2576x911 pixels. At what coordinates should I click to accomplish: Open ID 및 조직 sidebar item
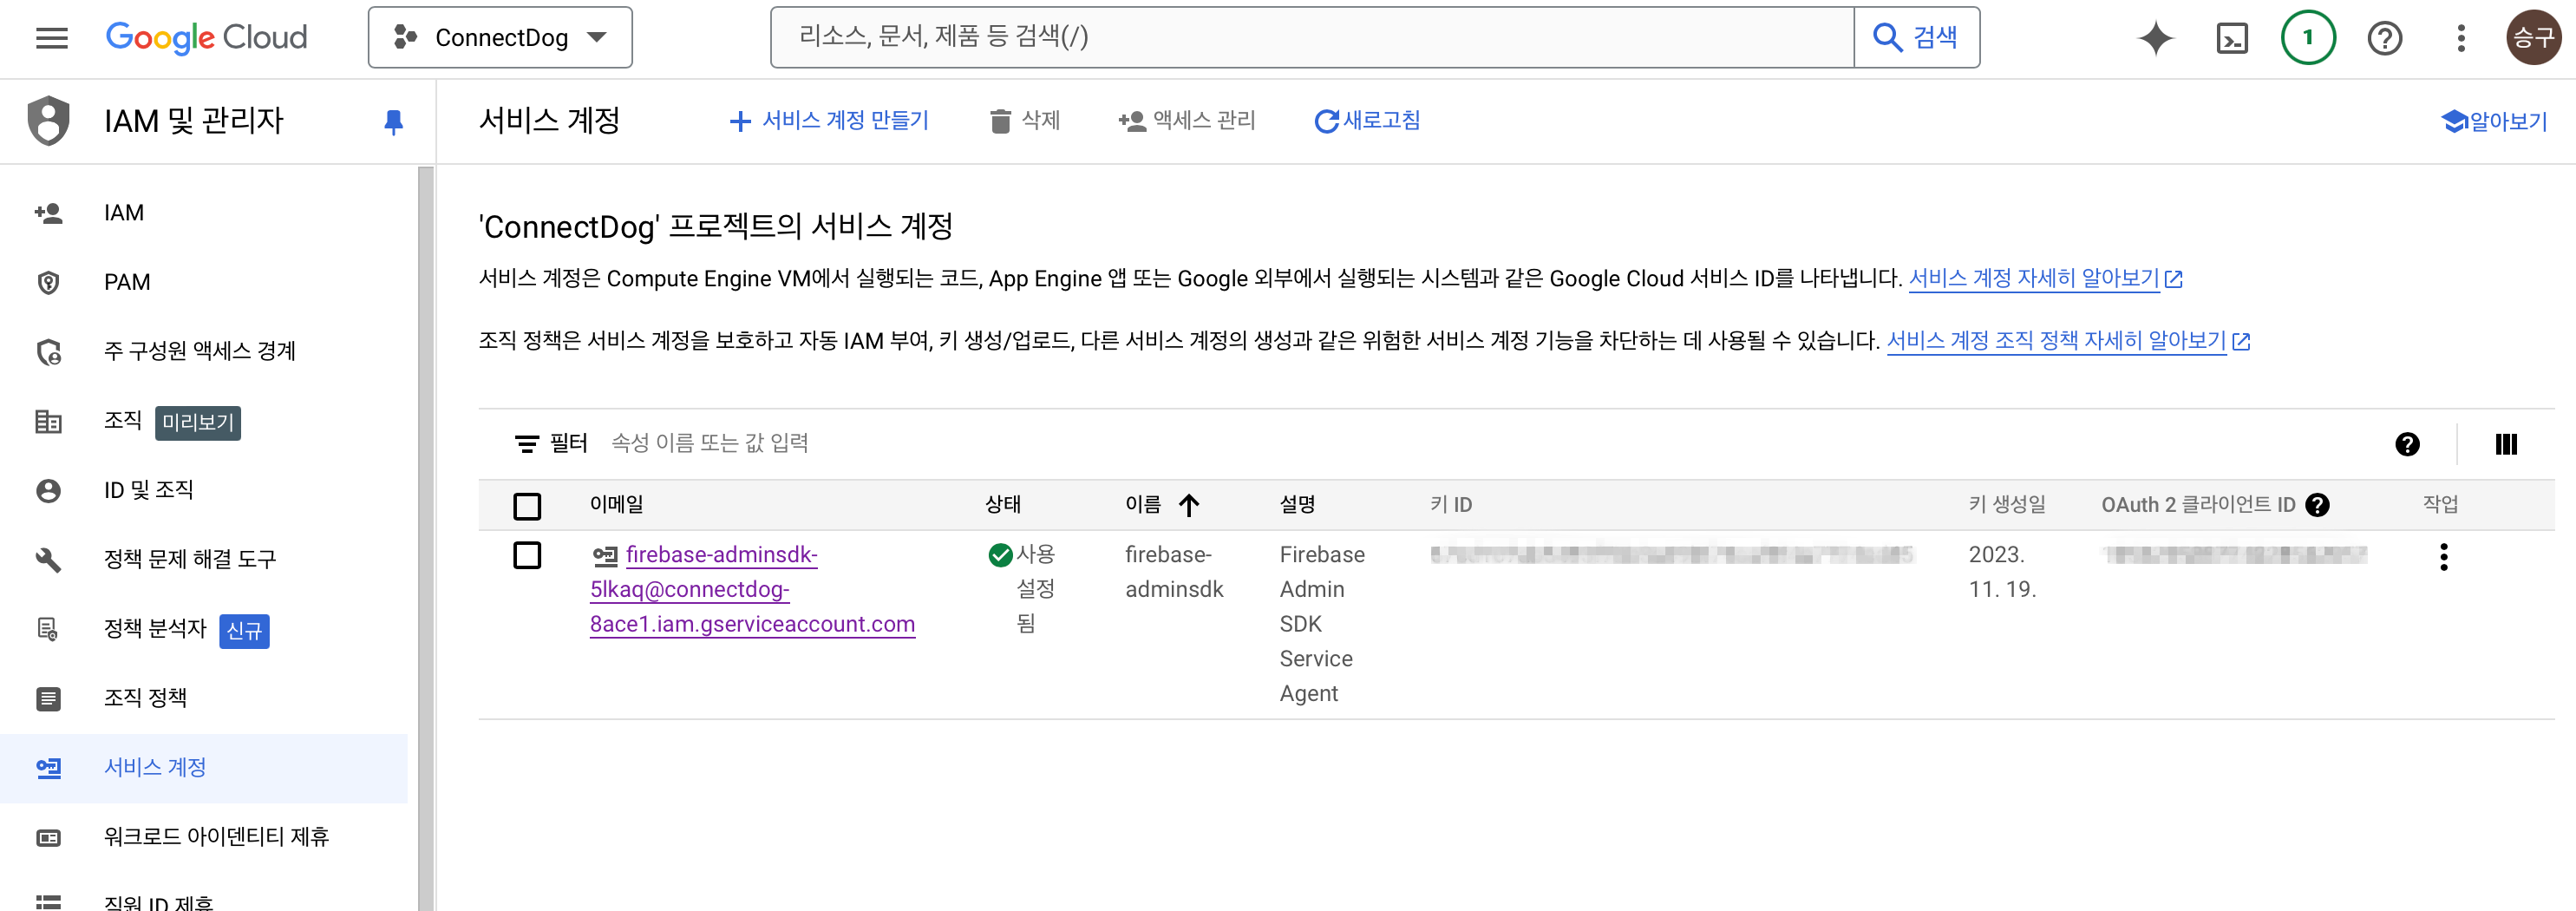pos(204,490)
